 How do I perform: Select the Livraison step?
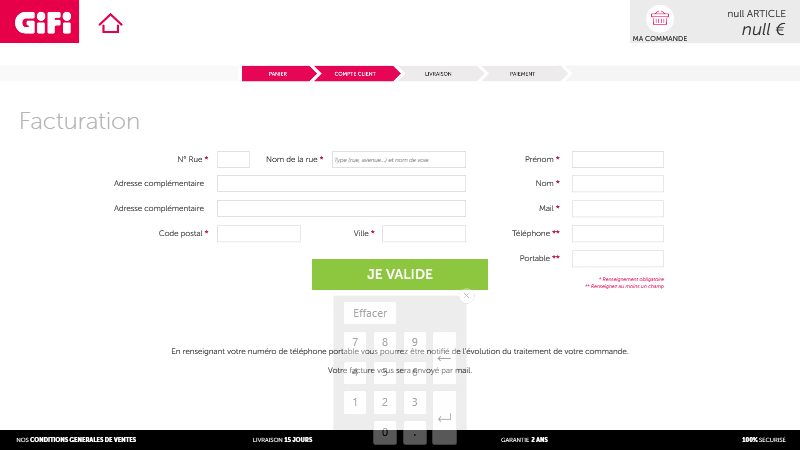[438, 73]
